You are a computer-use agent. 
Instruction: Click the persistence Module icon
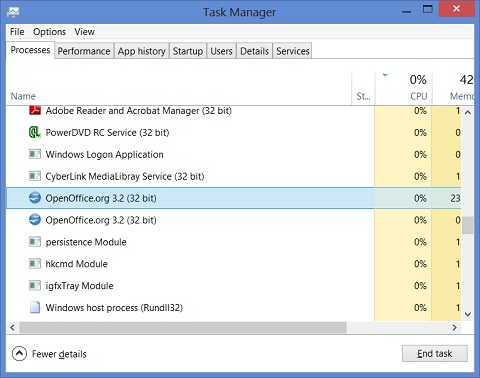pyautogui.click(x=35, y=242)
